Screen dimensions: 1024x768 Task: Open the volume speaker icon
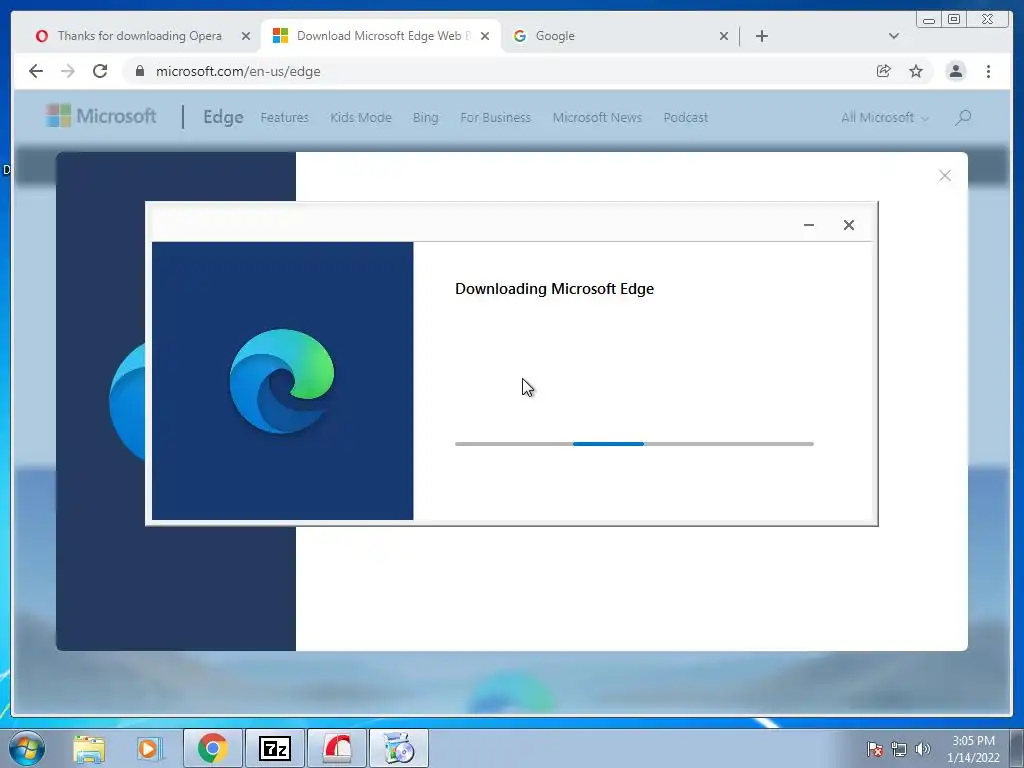923,749
